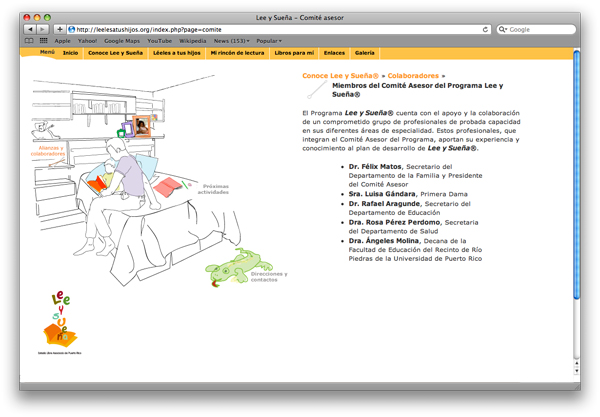The width and height of the screenshot is (600, 417).
Task: Click the Safari back arrow button
Action: (29, 30)
